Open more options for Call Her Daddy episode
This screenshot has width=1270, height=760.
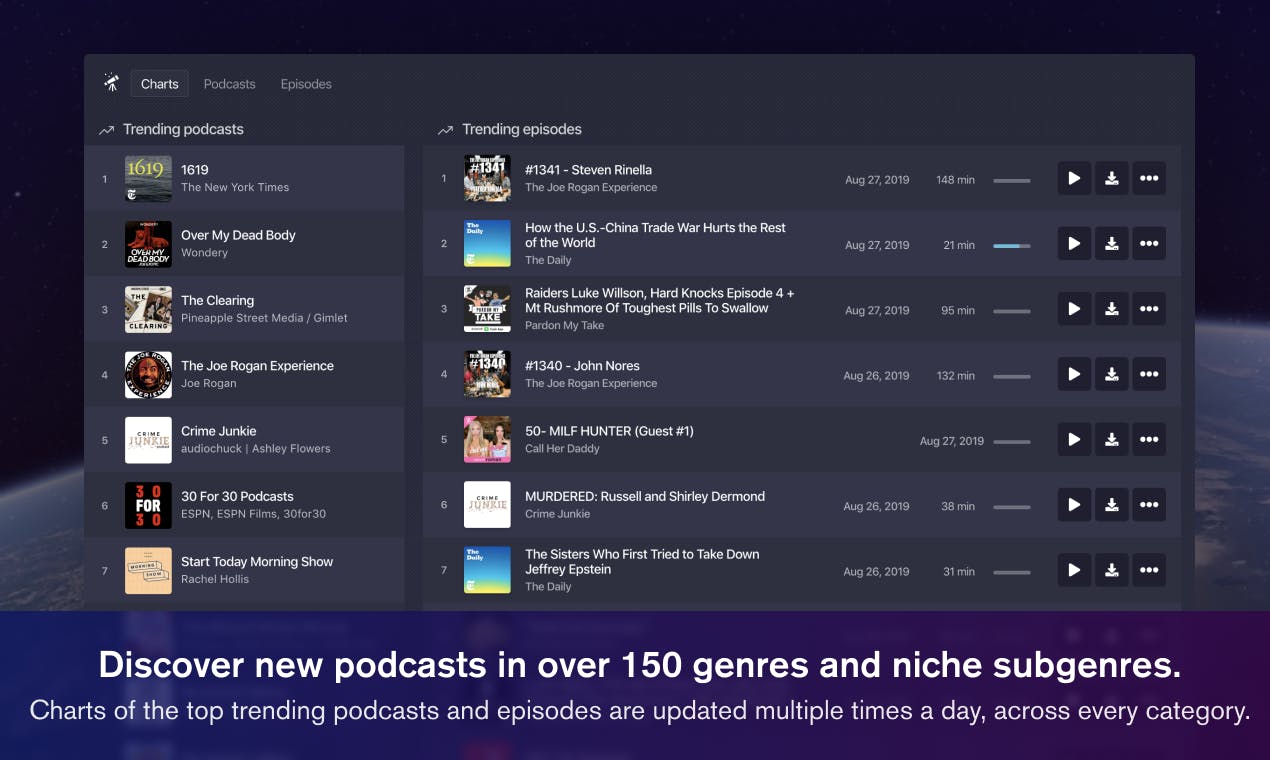click(1149, 439)
